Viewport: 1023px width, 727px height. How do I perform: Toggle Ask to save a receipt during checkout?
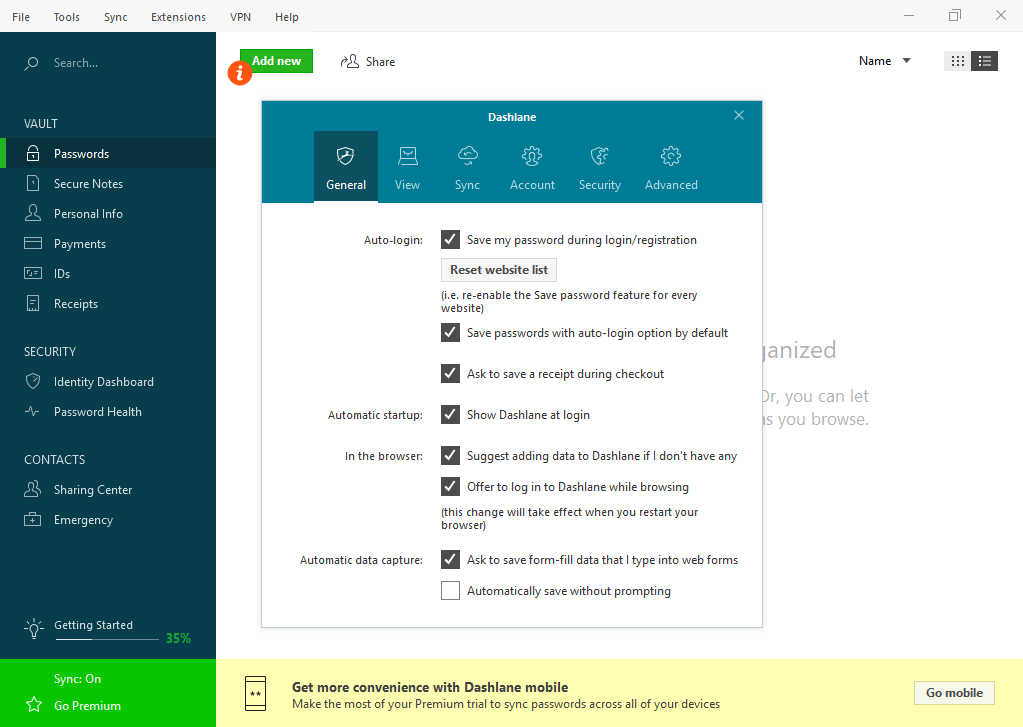click(x=450, y=373)
